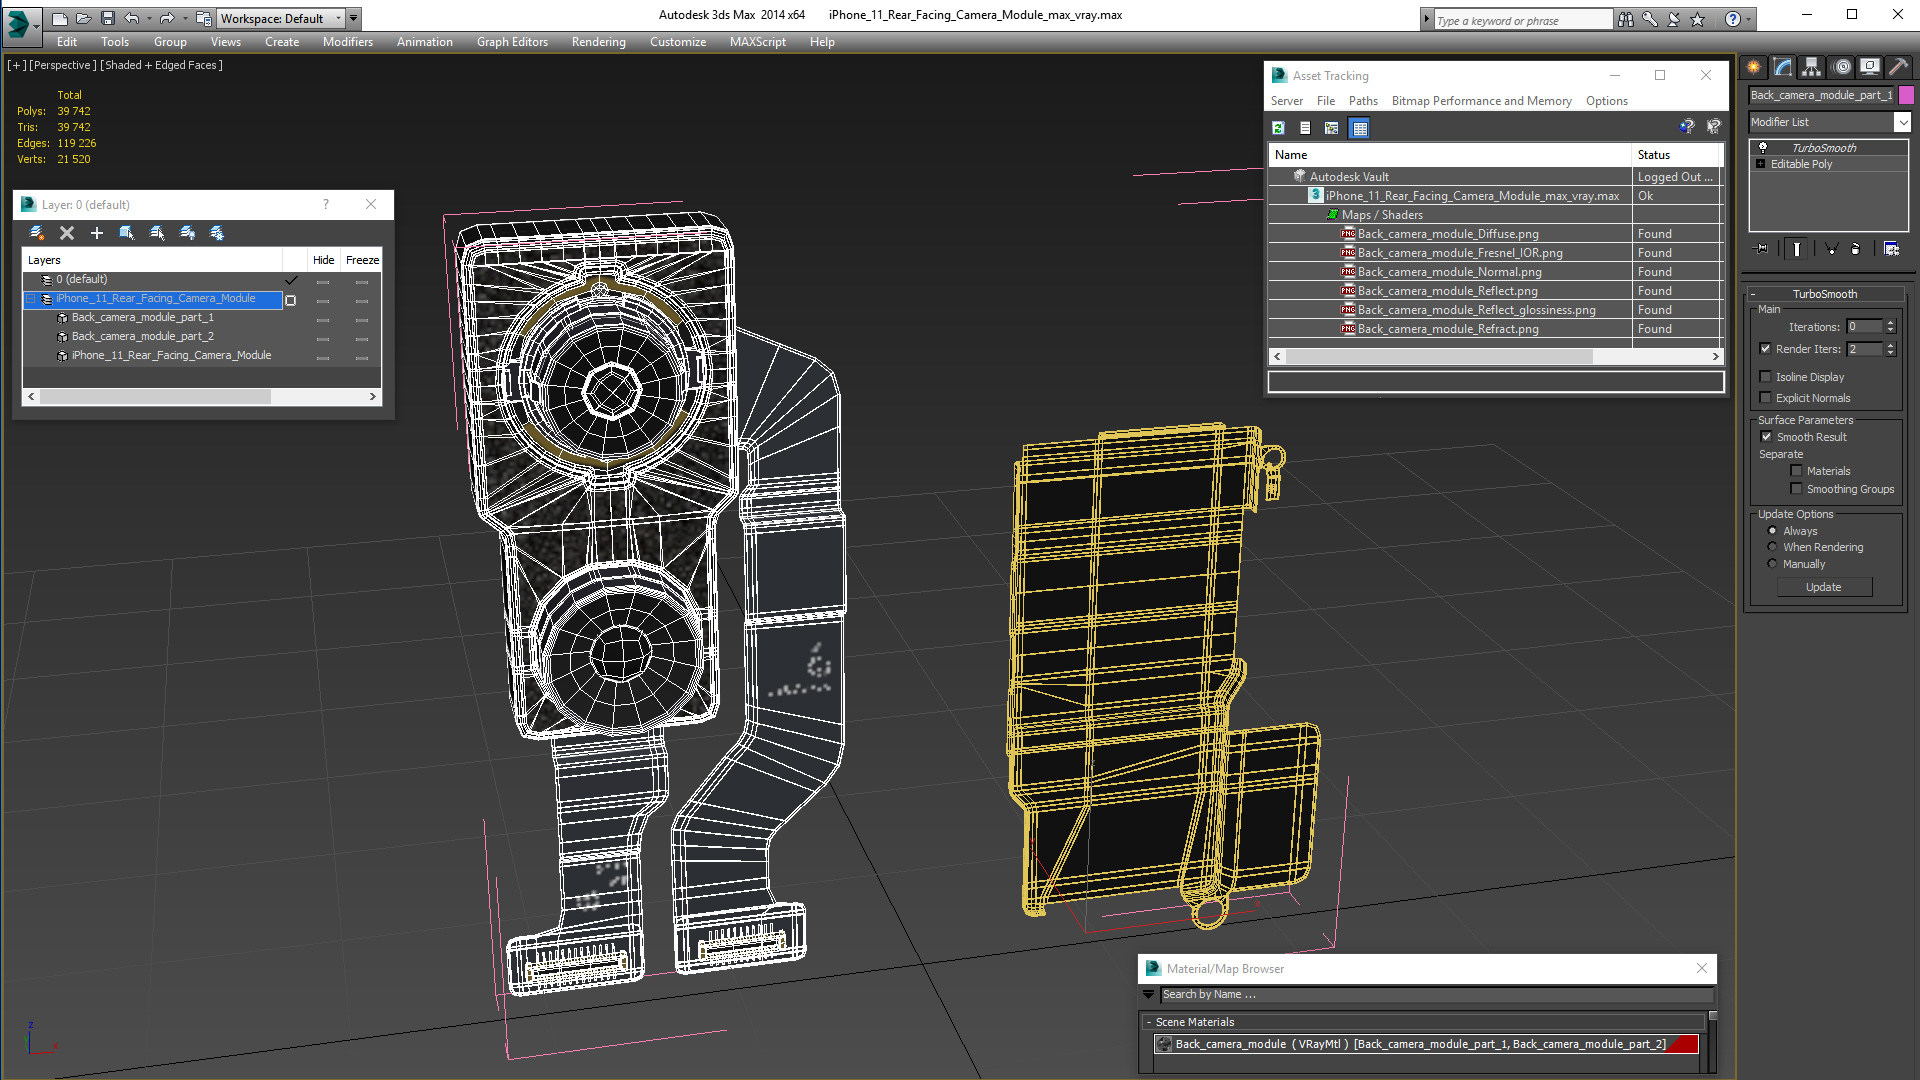The height and width of the screenshot is (1080, 1920).
Task: Redo with the redo arrow icon
Action: tap(166, 18)
